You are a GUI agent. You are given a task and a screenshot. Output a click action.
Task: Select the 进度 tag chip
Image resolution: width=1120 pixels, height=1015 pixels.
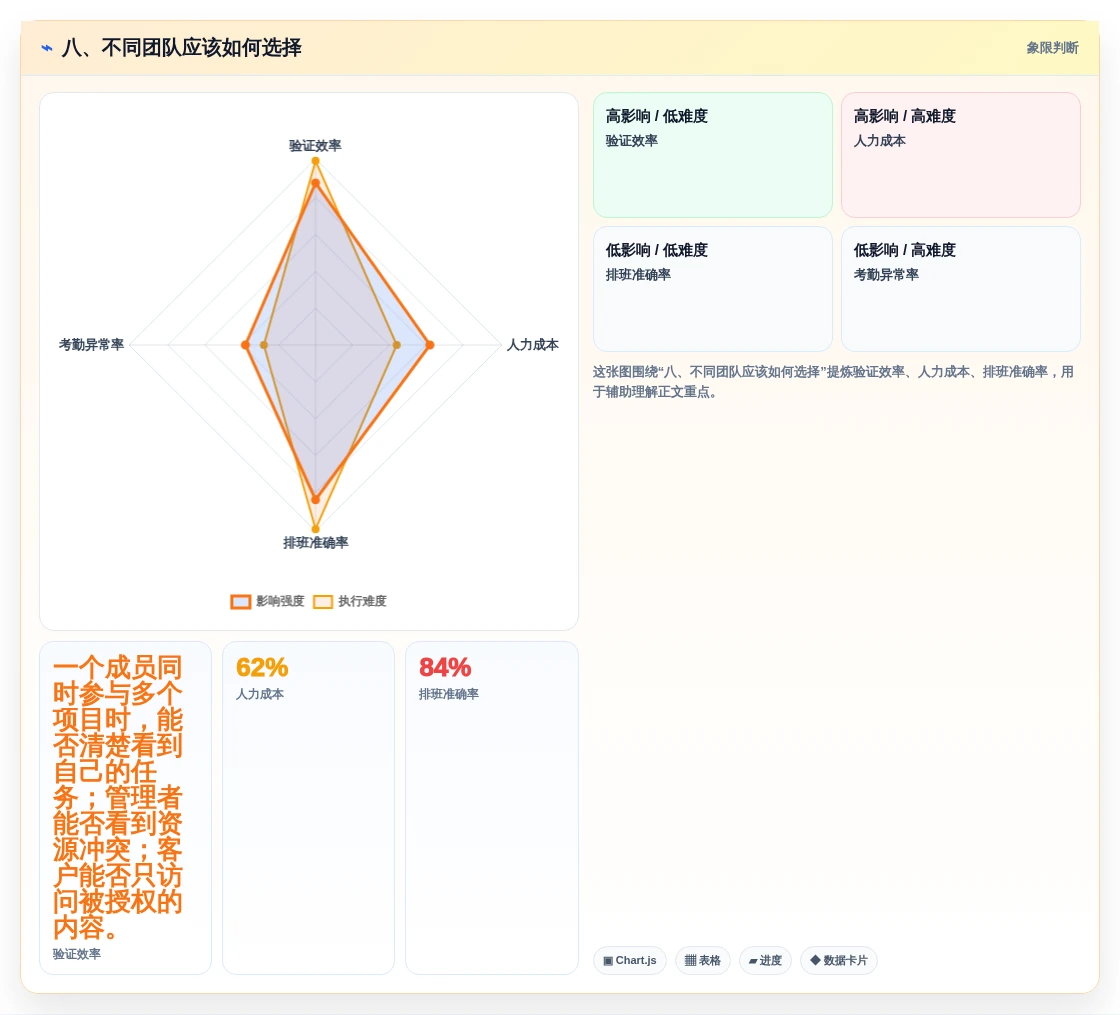(x=765, y=960)
